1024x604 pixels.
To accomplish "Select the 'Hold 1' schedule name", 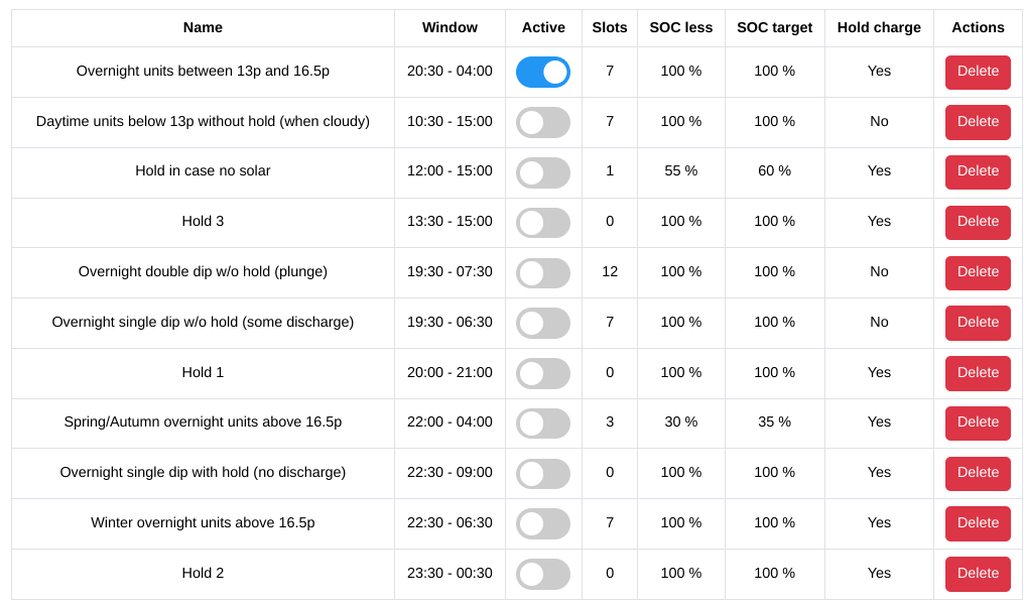I will (203, 373).
